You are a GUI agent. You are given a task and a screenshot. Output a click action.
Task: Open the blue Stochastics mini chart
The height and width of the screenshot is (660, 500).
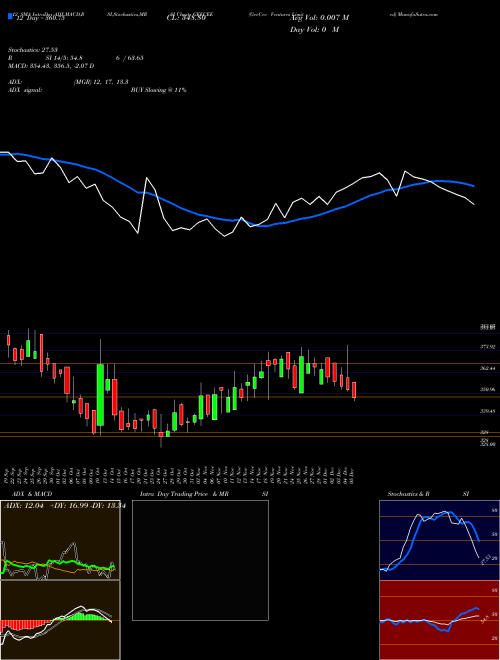click(439, 540)
